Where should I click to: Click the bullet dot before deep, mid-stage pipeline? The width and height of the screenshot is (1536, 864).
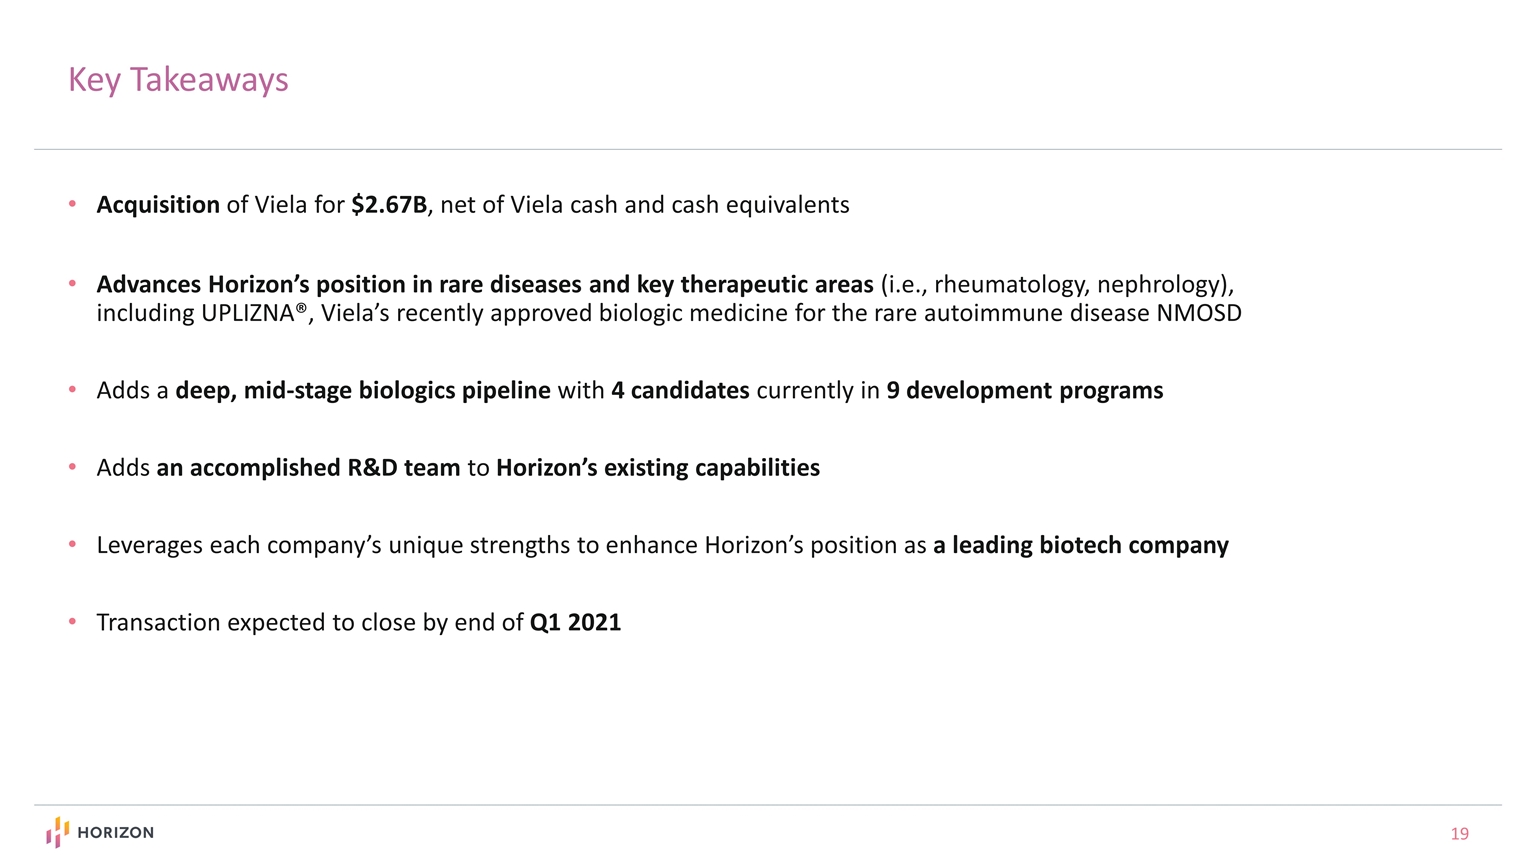72,390
